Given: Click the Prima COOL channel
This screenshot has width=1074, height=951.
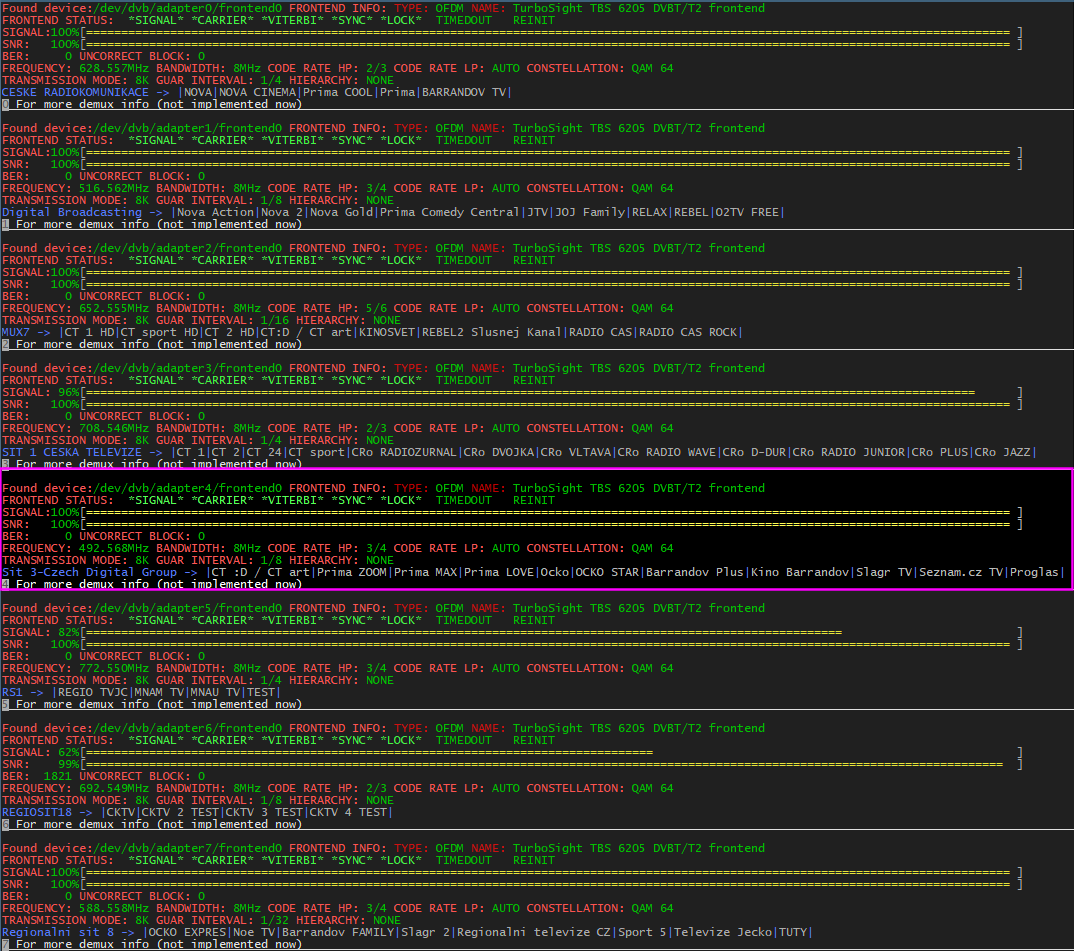Looking at the screenshot, I should pyautogui.click(x=338, y=92).
